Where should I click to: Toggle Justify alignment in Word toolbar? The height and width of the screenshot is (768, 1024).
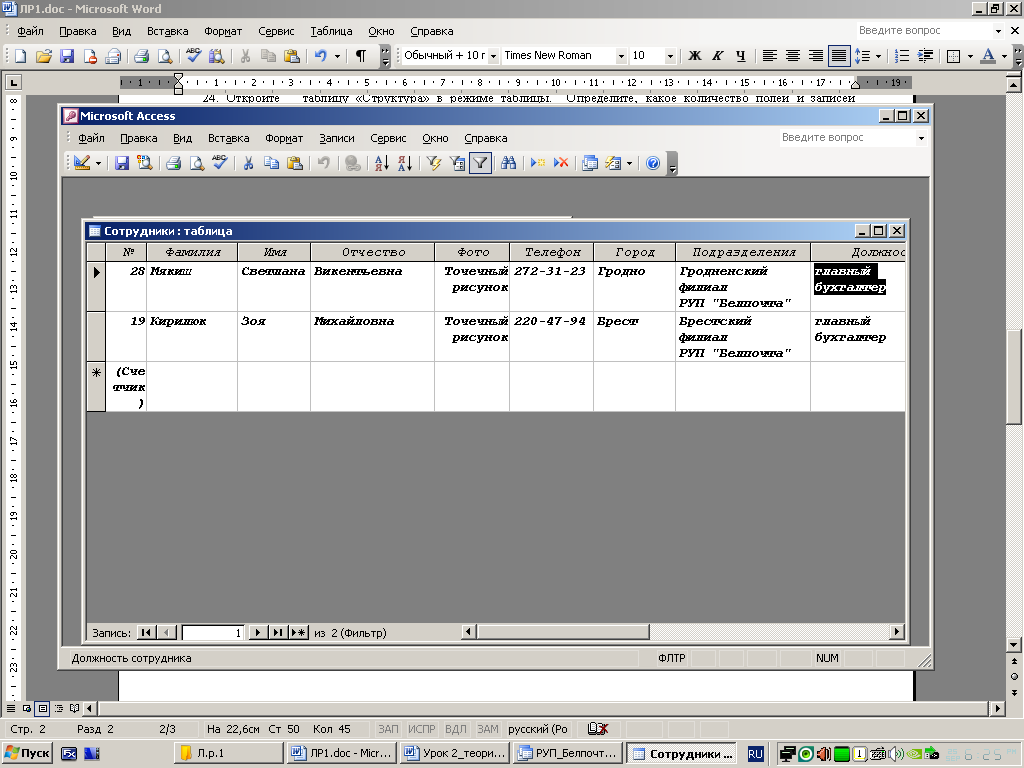[839, 56]
